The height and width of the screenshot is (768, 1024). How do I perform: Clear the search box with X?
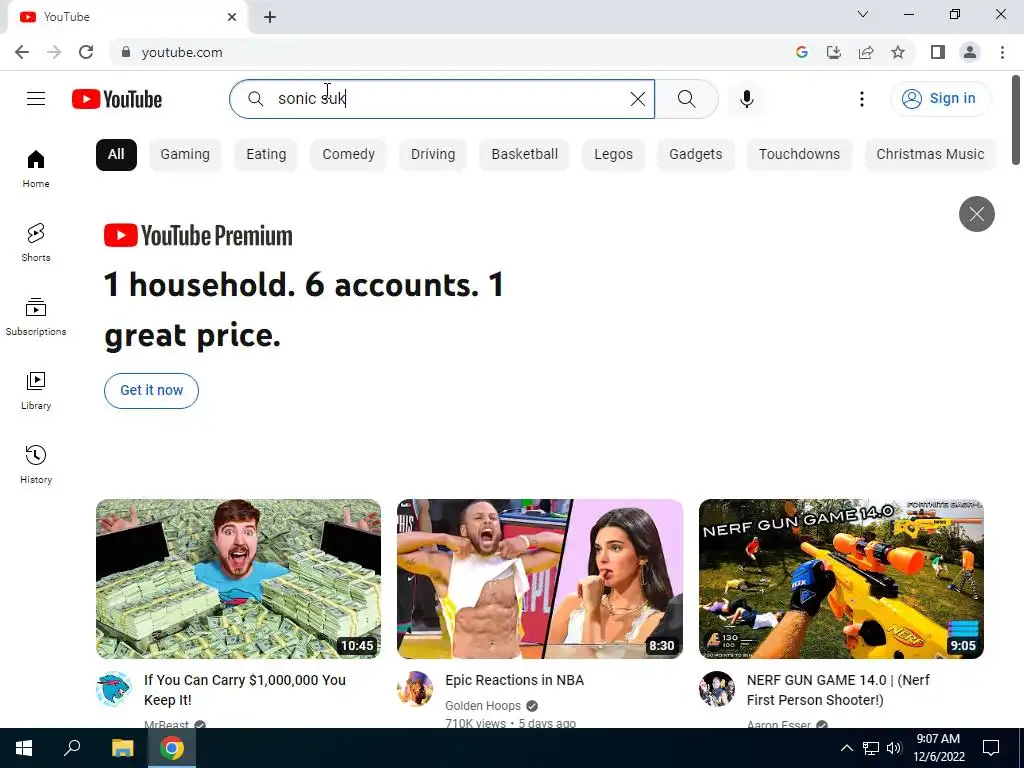pyautogui.click(x=637, y=99)
